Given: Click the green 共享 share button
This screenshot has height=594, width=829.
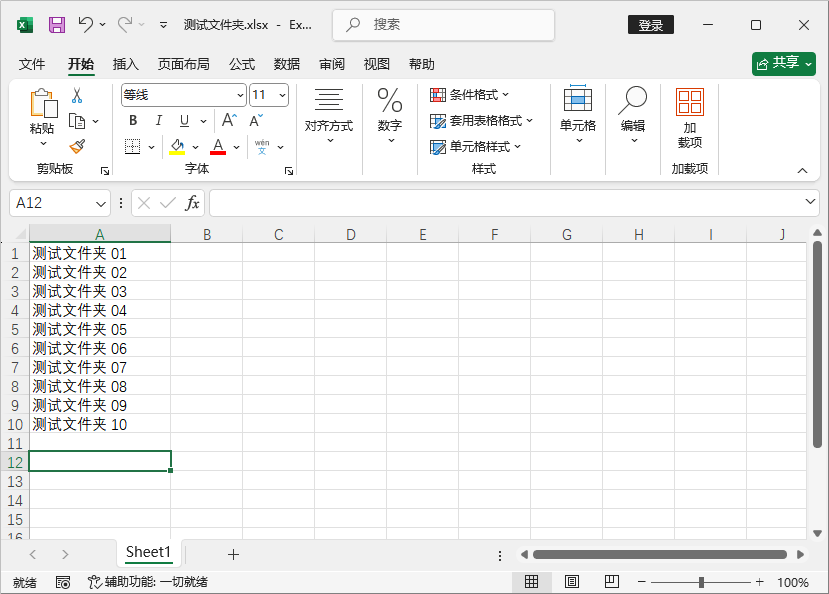Looking at the screenshot, I should pyautogui.click(x=784, y=62).
